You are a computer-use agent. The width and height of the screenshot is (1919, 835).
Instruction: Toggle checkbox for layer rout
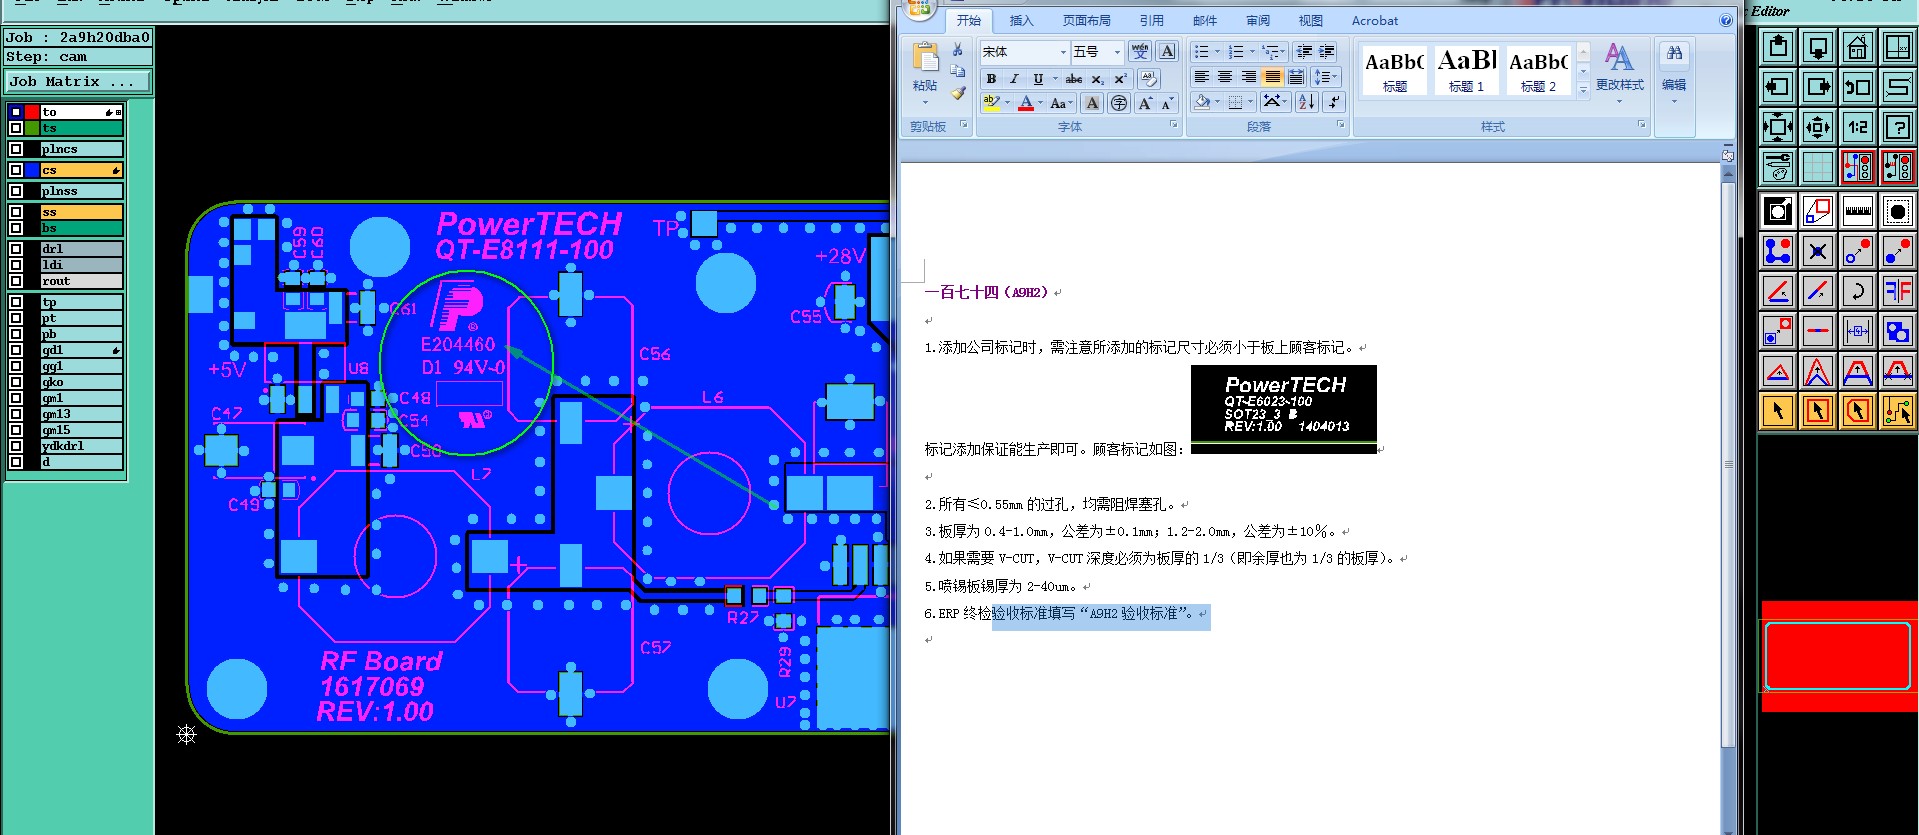16,281
